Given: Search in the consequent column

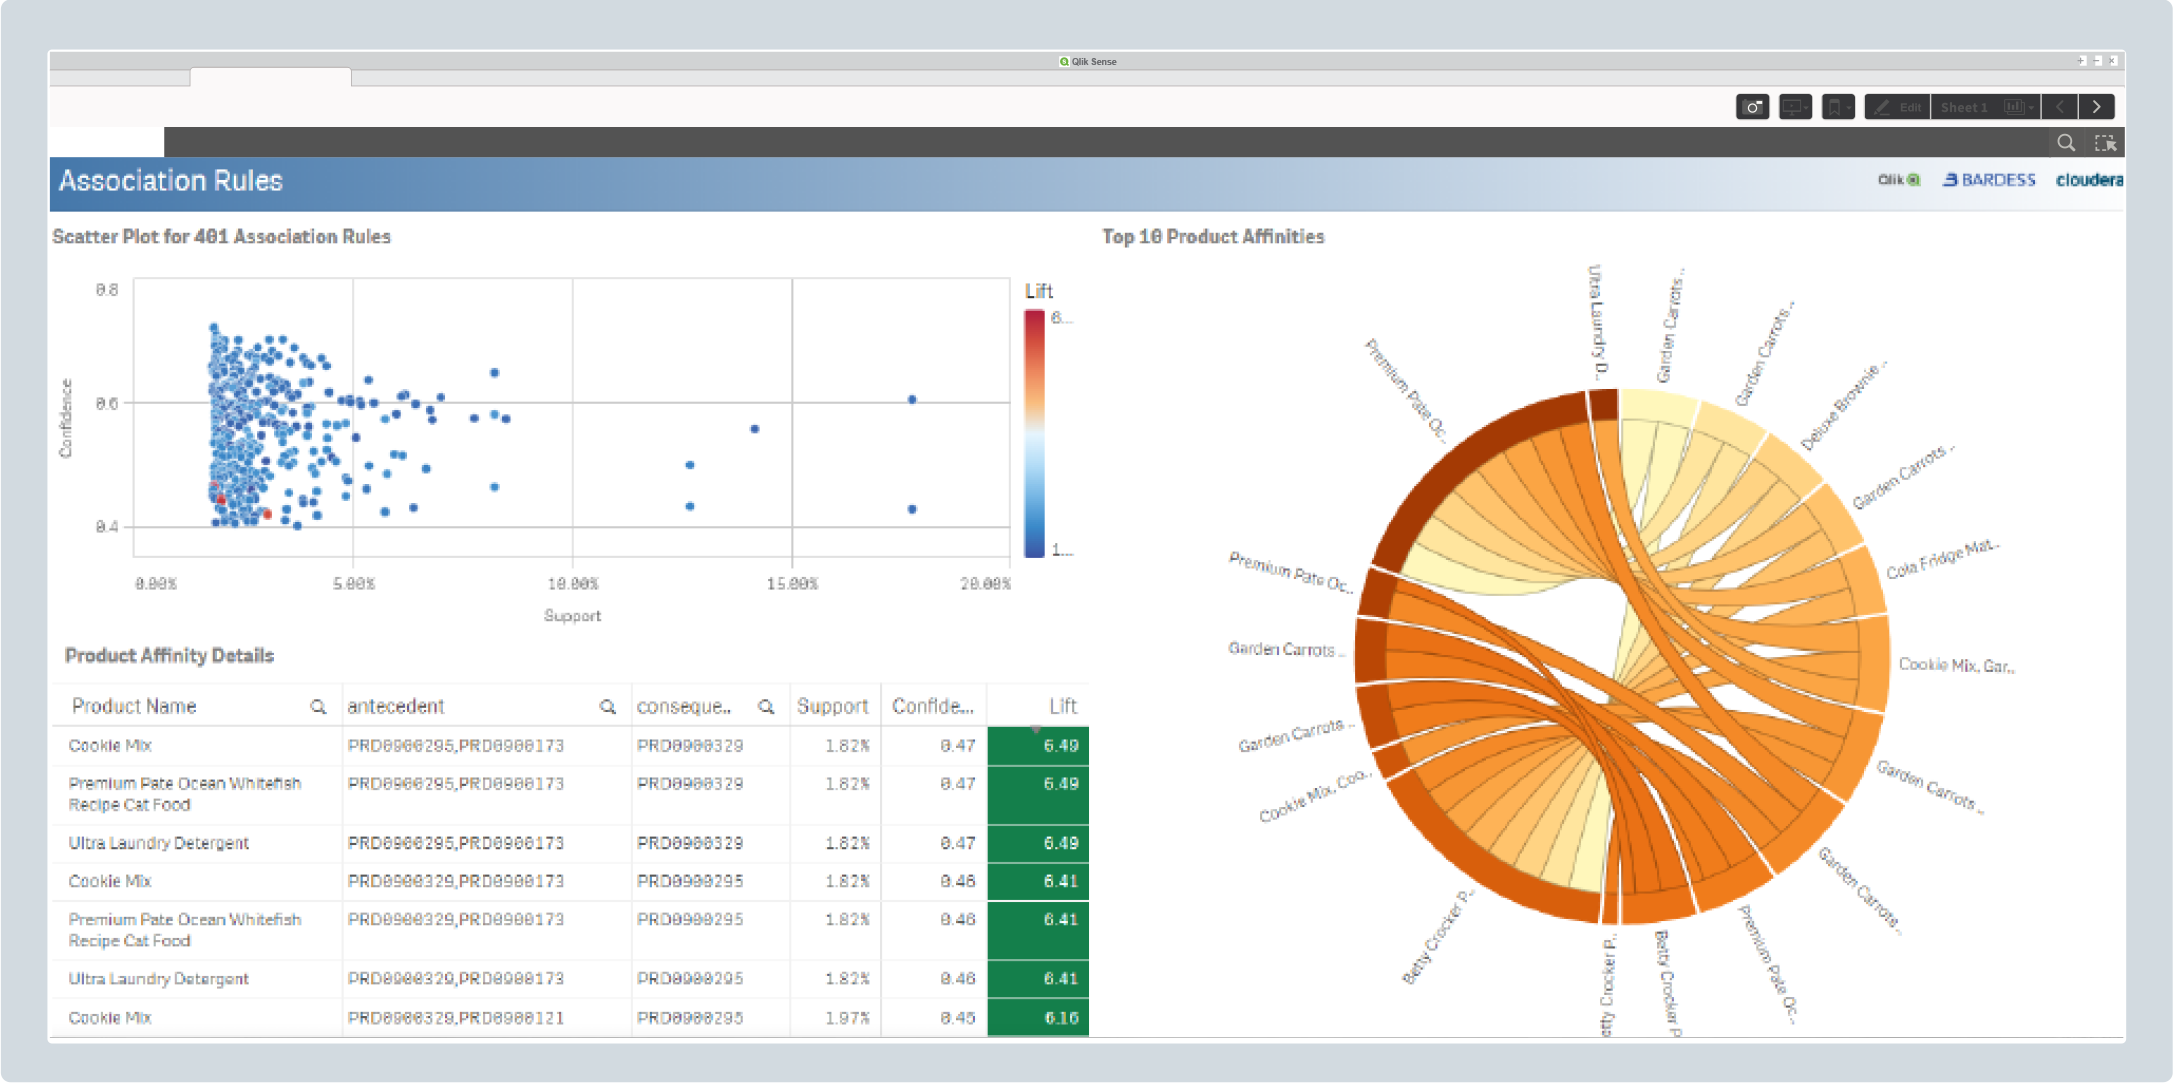Looking at the screenshot, I should (766, 707).
